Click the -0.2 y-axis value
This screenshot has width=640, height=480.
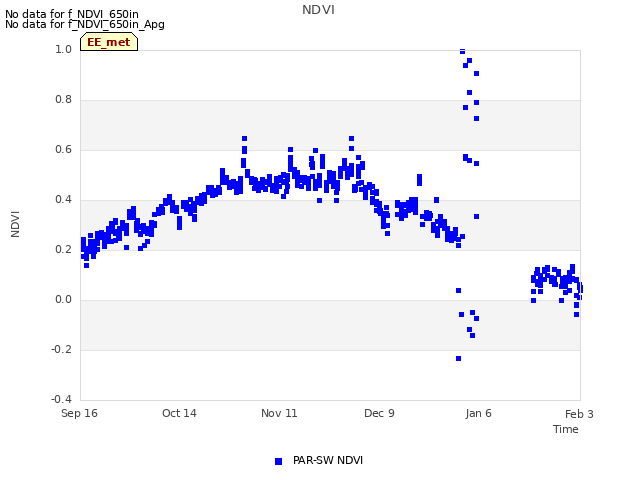pos(61,349)
